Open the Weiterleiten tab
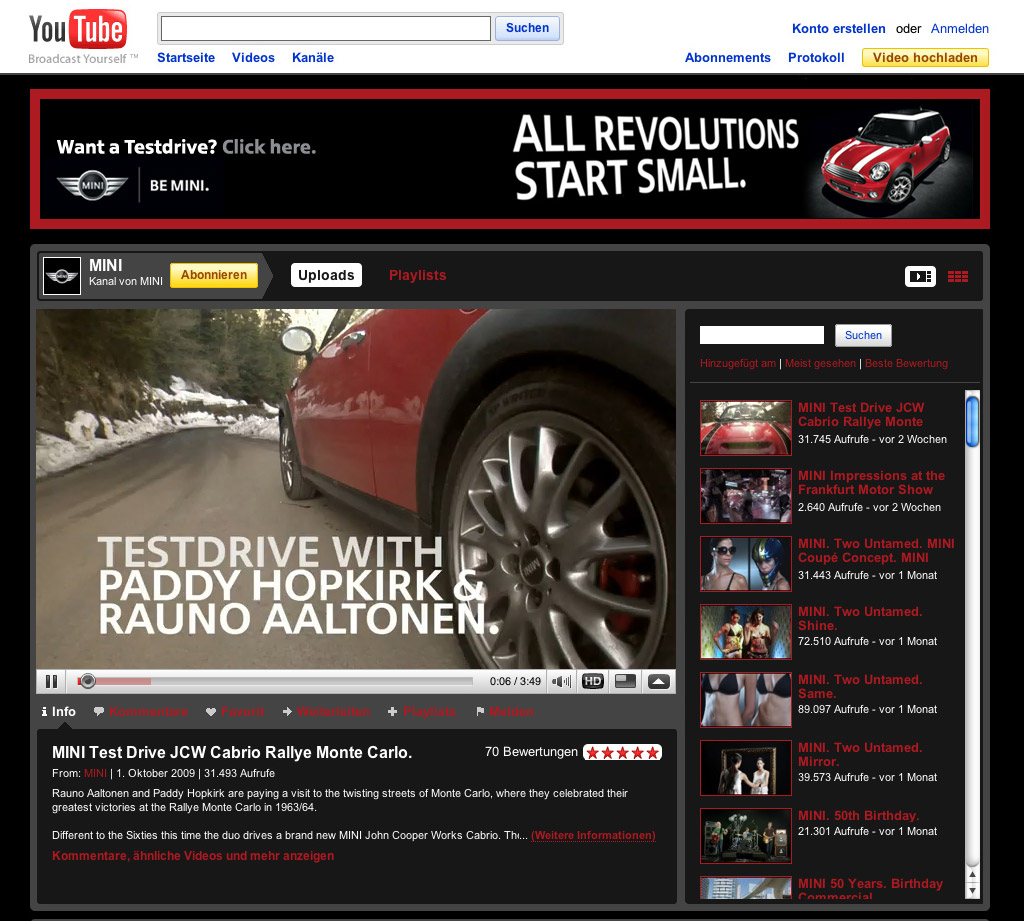Image resolution: width=1024 pixels, height=921 pixels. pos(326,711)
